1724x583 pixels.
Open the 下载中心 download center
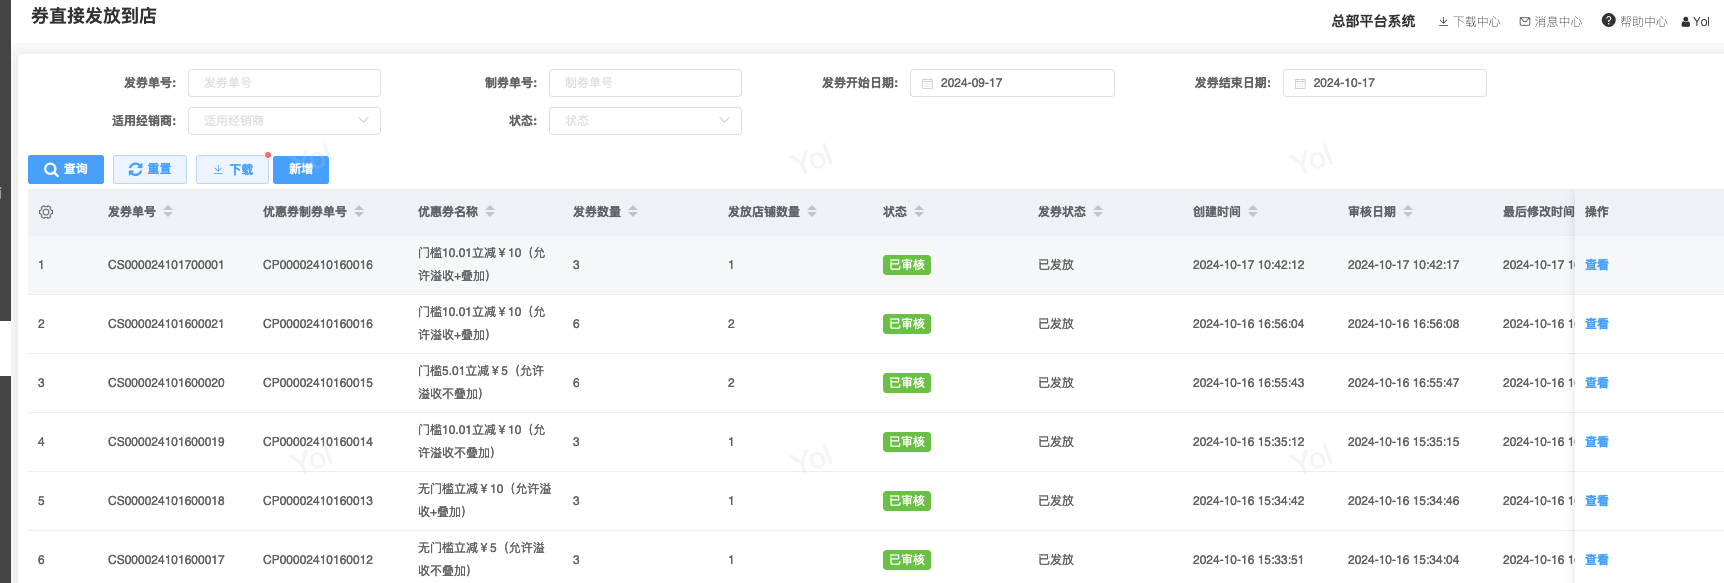(1469, 22)
